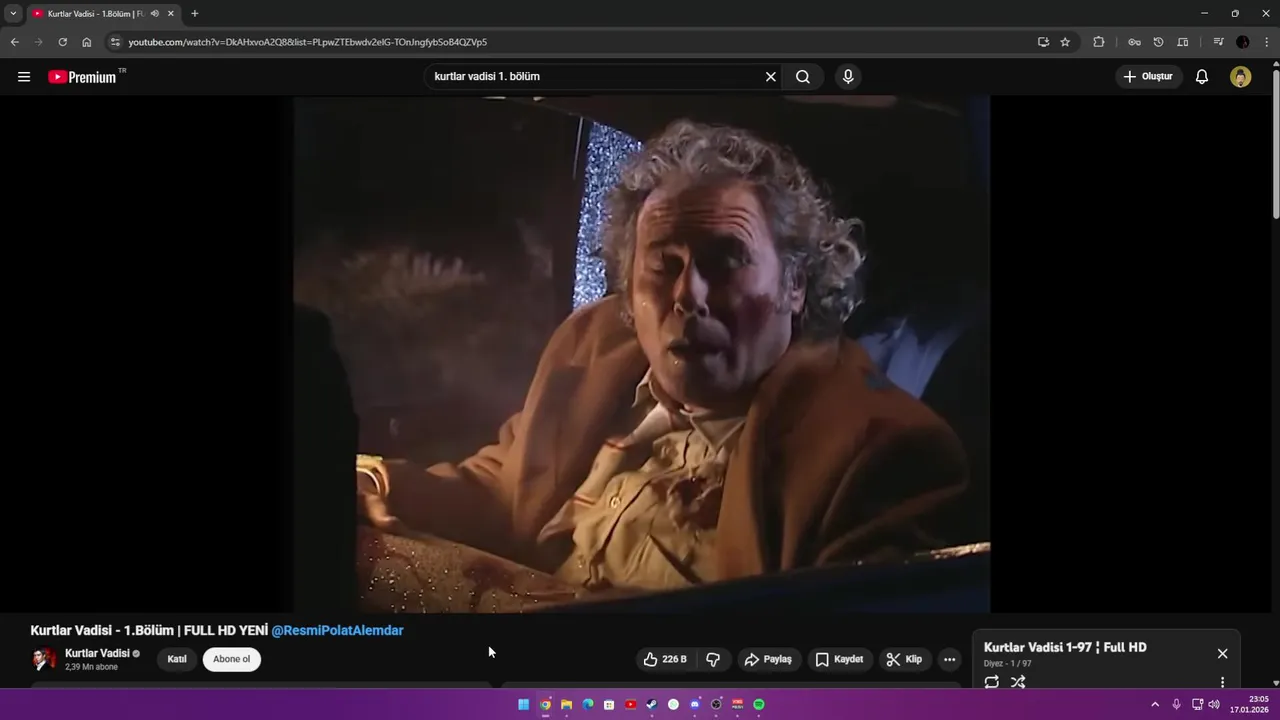Open the YouTube notifications bell
1280x720 pixels.
coord(1202,77)
